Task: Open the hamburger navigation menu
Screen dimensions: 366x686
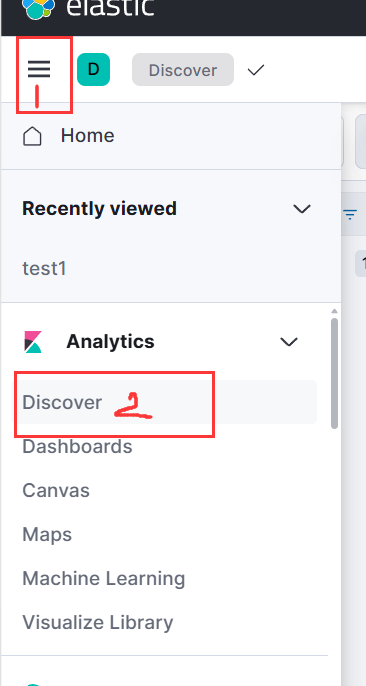Action: (x=39, y=69)
